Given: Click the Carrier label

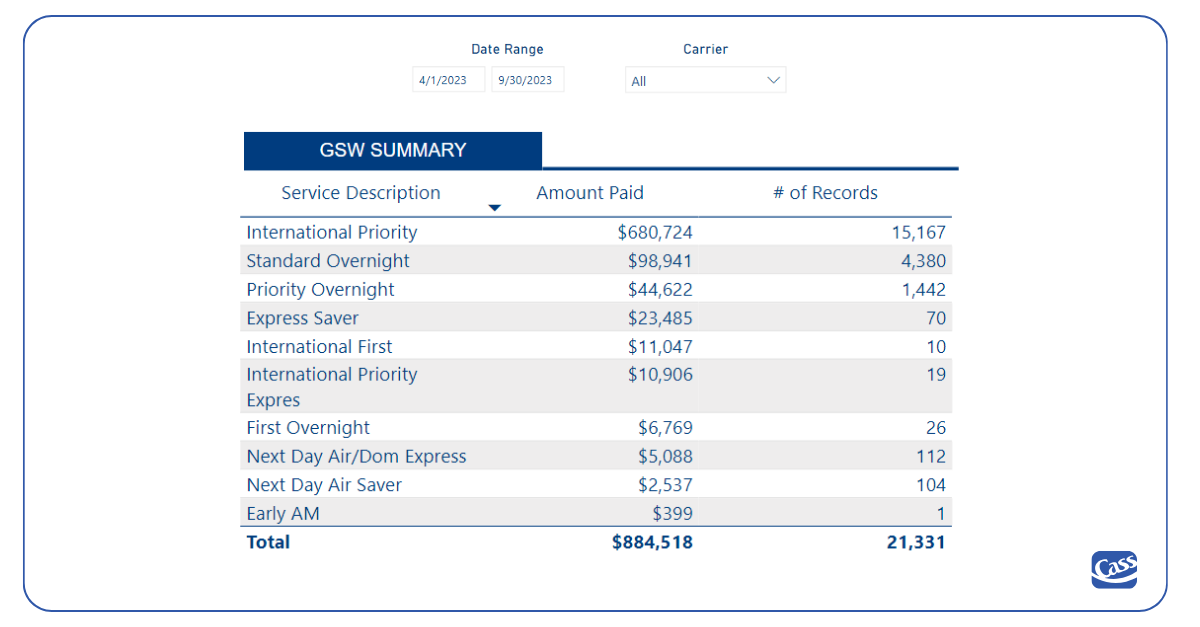Looking at the screenshot, I should pyautogui.click(x=705, y=49).
